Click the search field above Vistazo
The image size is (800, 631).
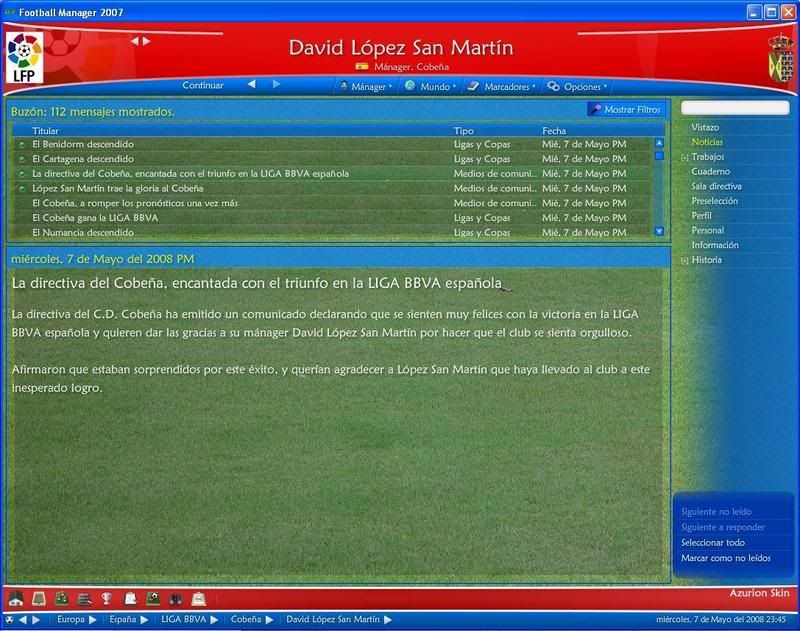(735, 107)
